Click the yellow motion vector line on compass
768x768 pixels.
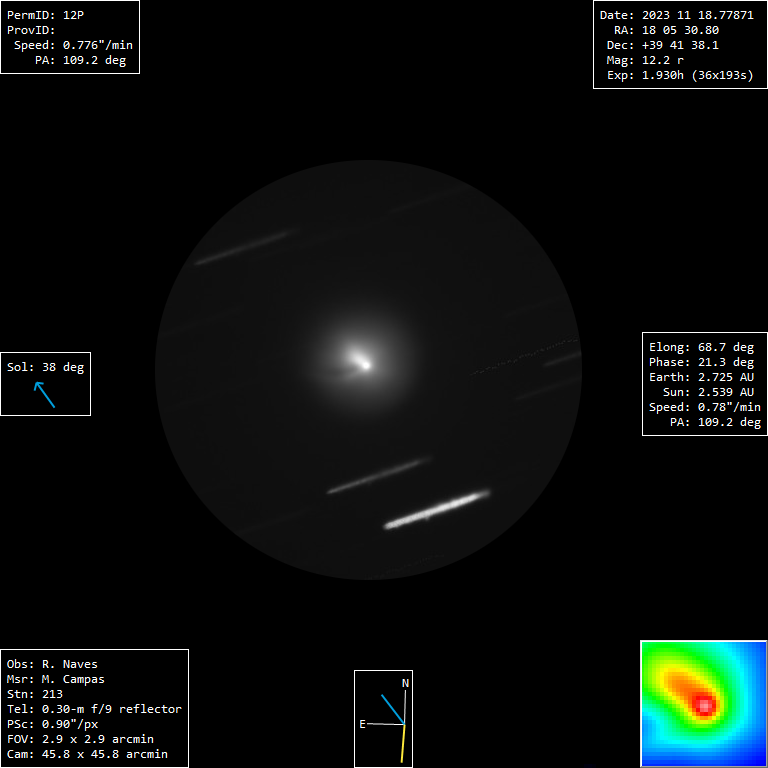pos(403,744)
